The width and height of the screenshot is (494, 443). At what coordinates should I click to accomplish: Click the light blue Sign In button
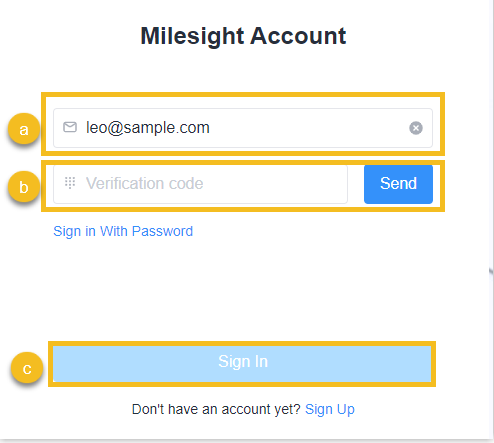pos(242,364)
